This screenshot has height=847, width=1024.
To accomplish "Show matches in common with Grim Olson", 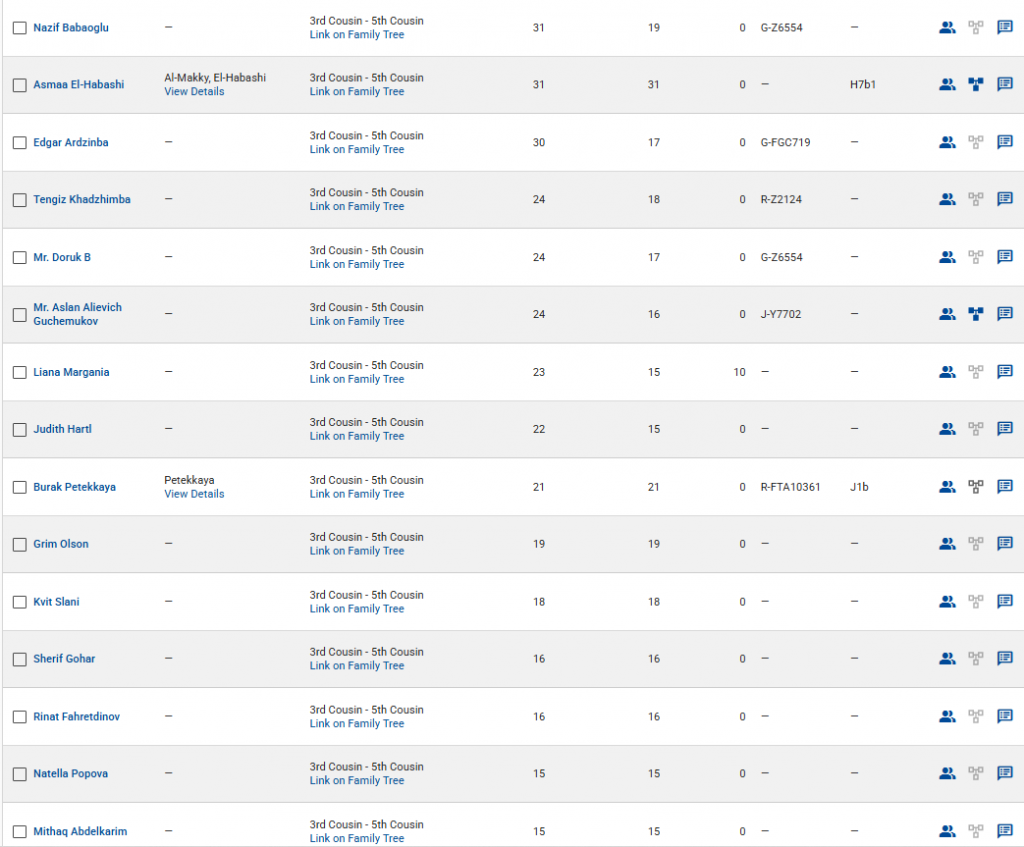I will [x=947, y=544].
